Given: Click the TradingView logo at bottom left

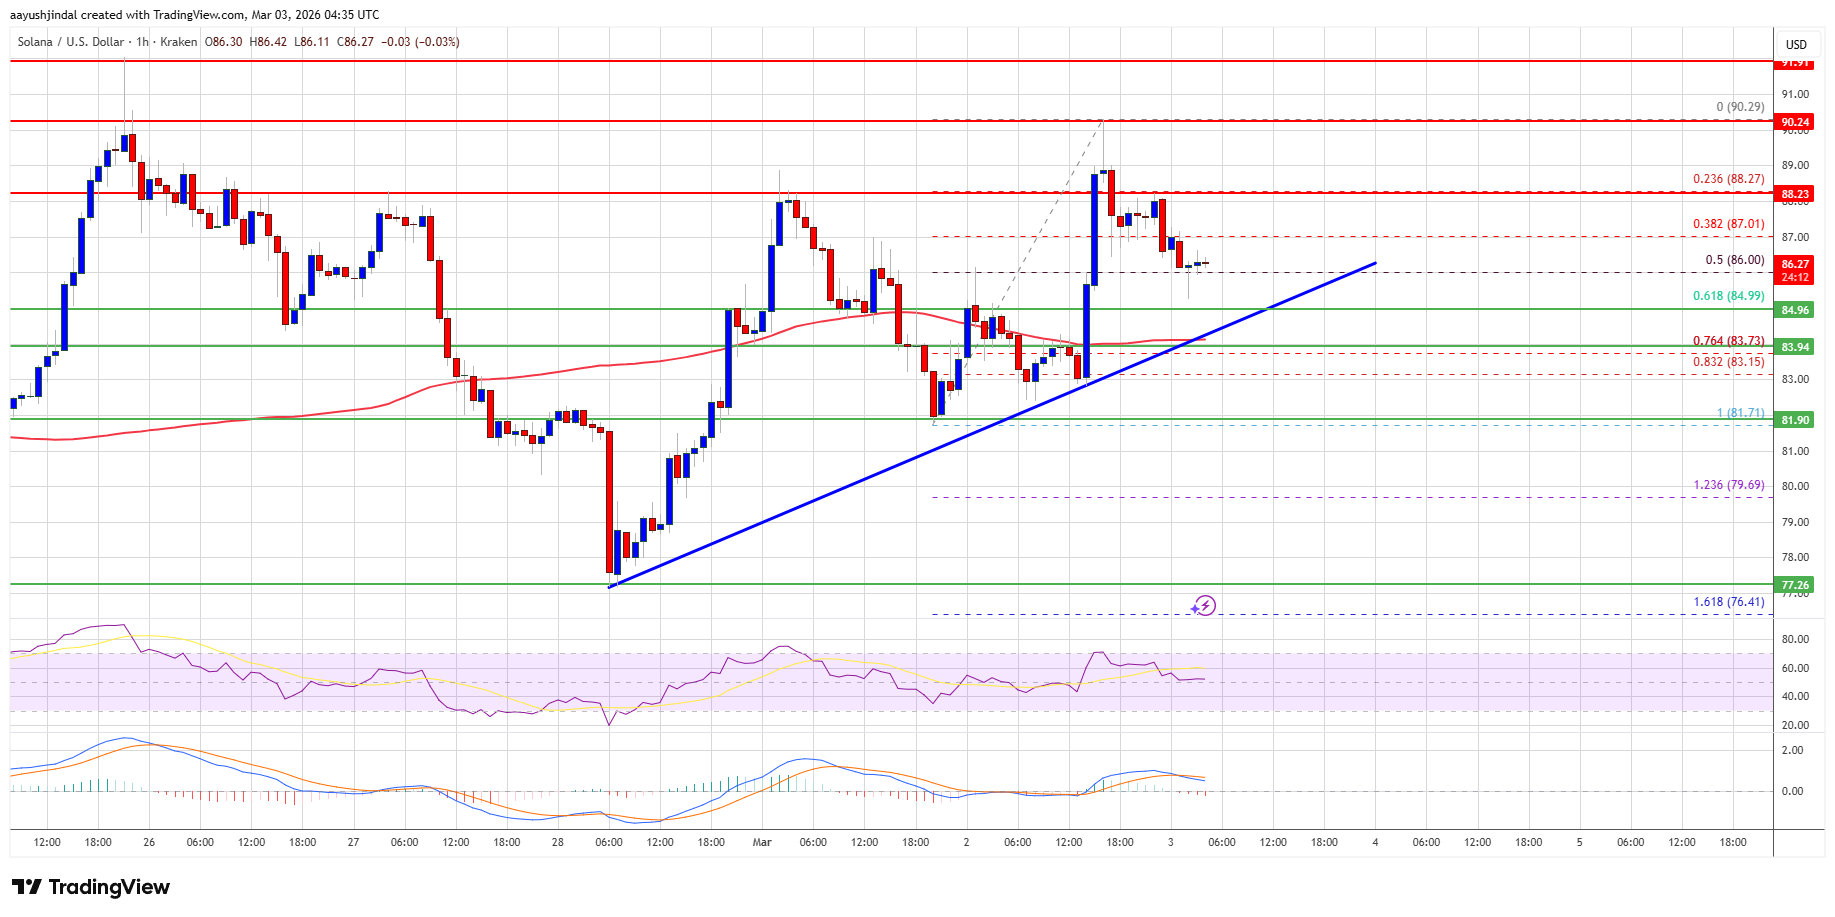Looking at the screenshot, I should (90, 887).
